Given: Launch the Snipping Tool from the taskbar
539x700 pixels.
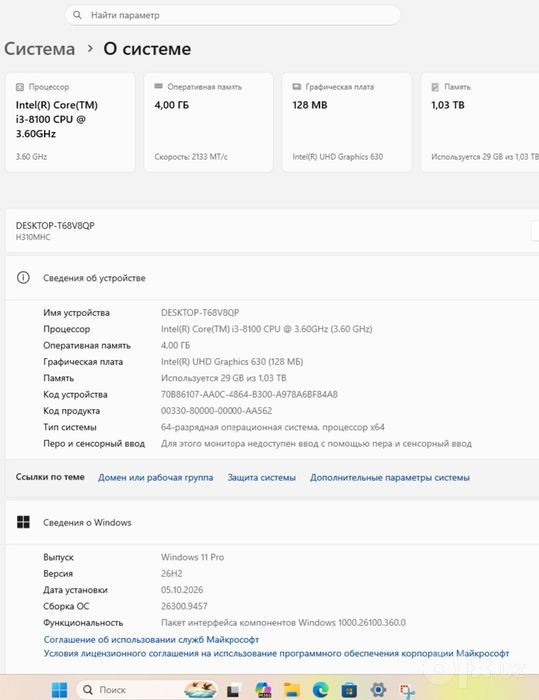Looking at the screenshot, I should coord(407,691).
